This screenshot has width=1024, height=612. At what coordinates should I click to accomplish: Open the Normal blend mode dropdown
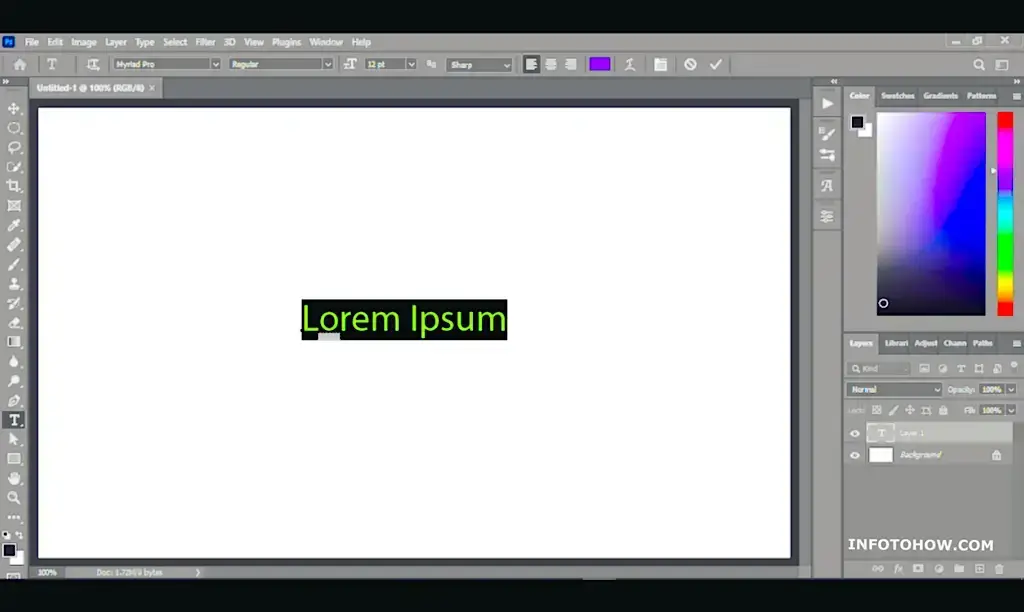(x=894, y=389)
